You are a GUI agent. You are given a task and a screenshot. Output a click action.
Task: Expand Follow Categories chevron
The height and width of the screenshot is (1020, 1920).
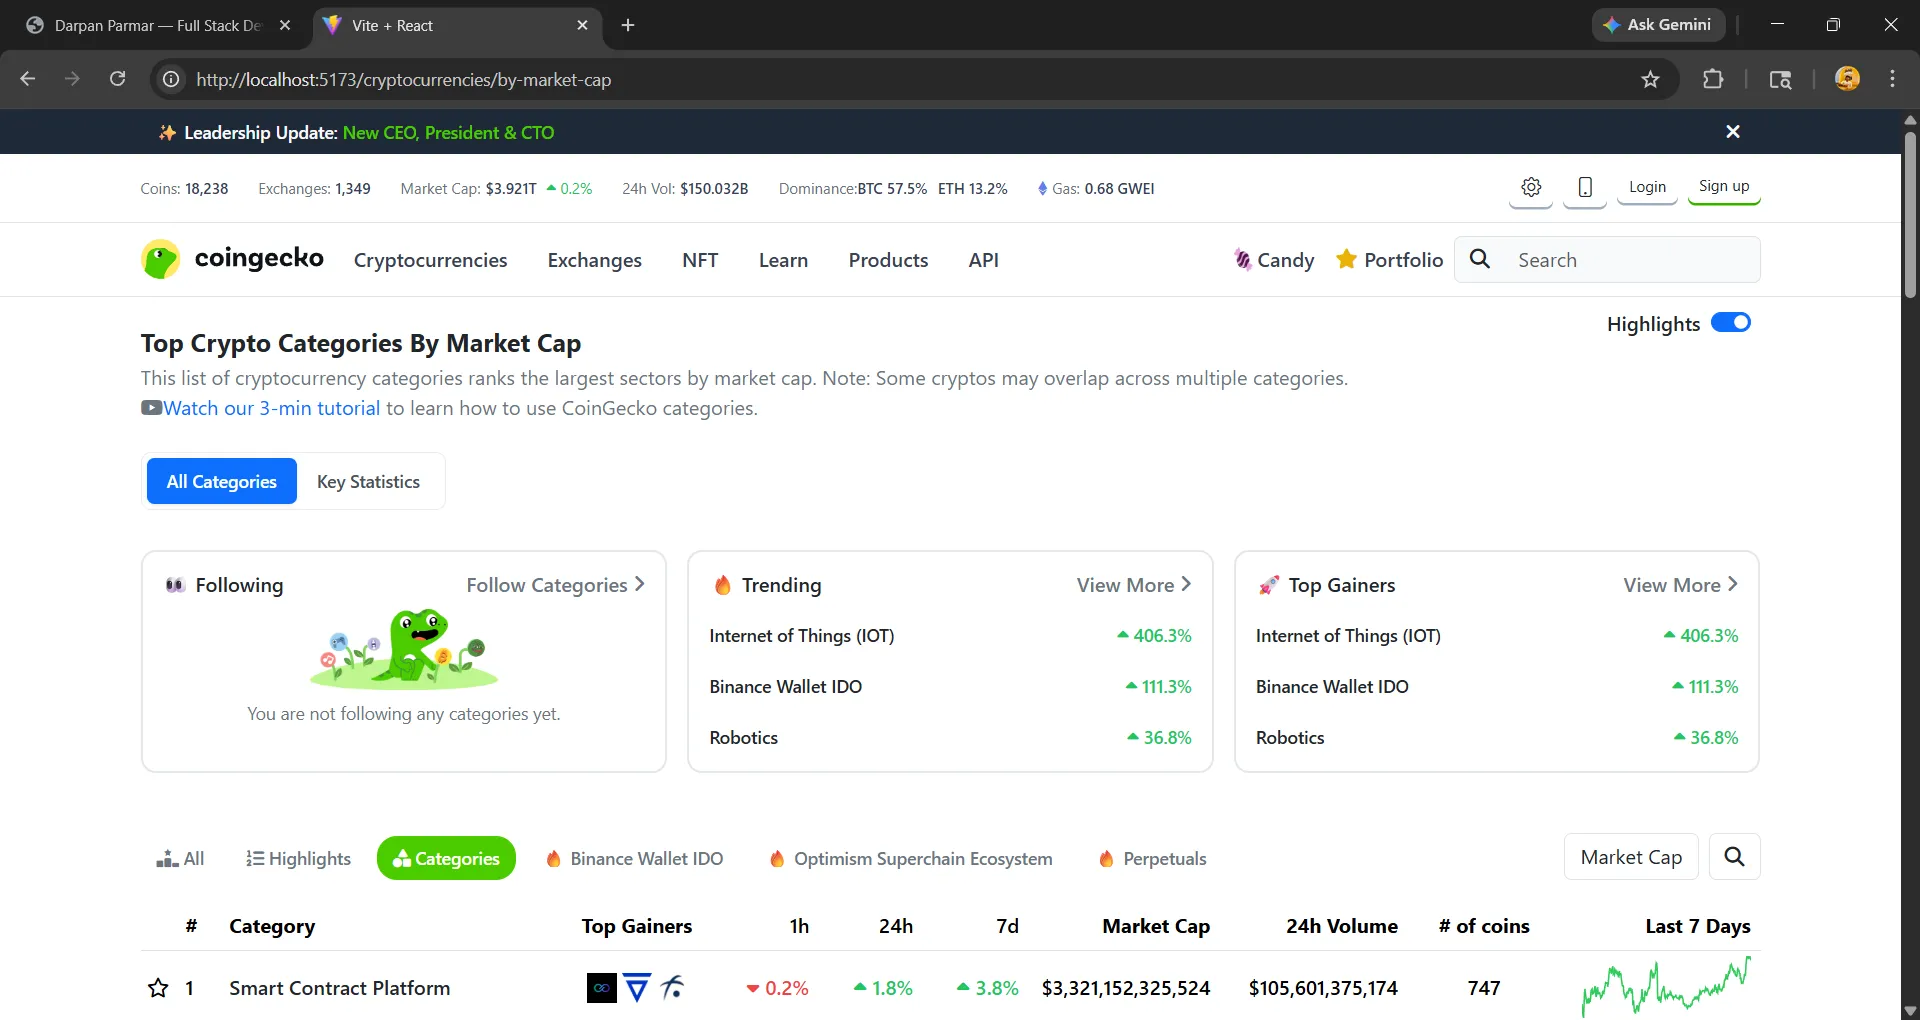(x=640, y=584)
